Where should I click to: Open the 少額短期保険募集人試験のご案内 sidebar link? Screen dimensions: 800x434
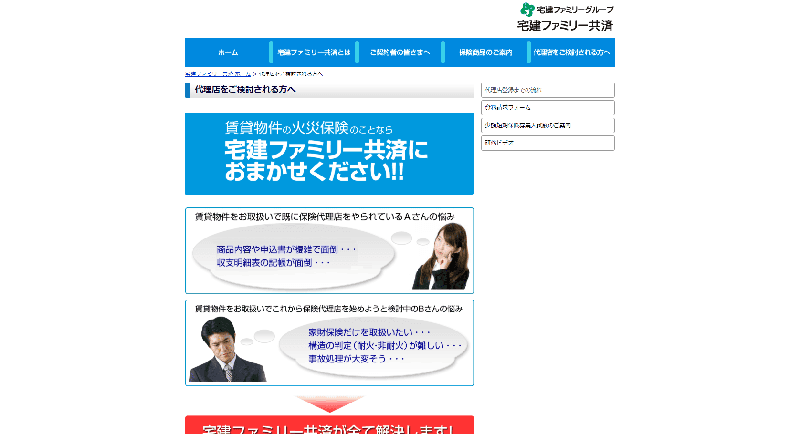547,125
